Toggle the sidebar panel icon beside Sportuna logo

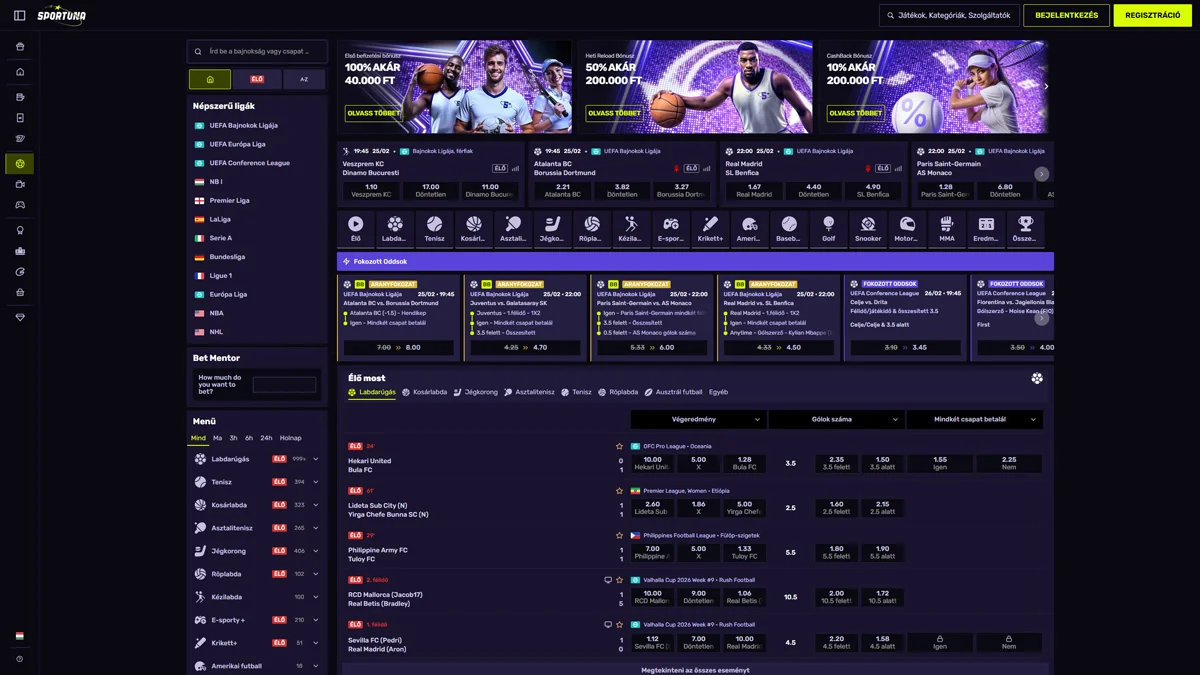pos(19,15)
